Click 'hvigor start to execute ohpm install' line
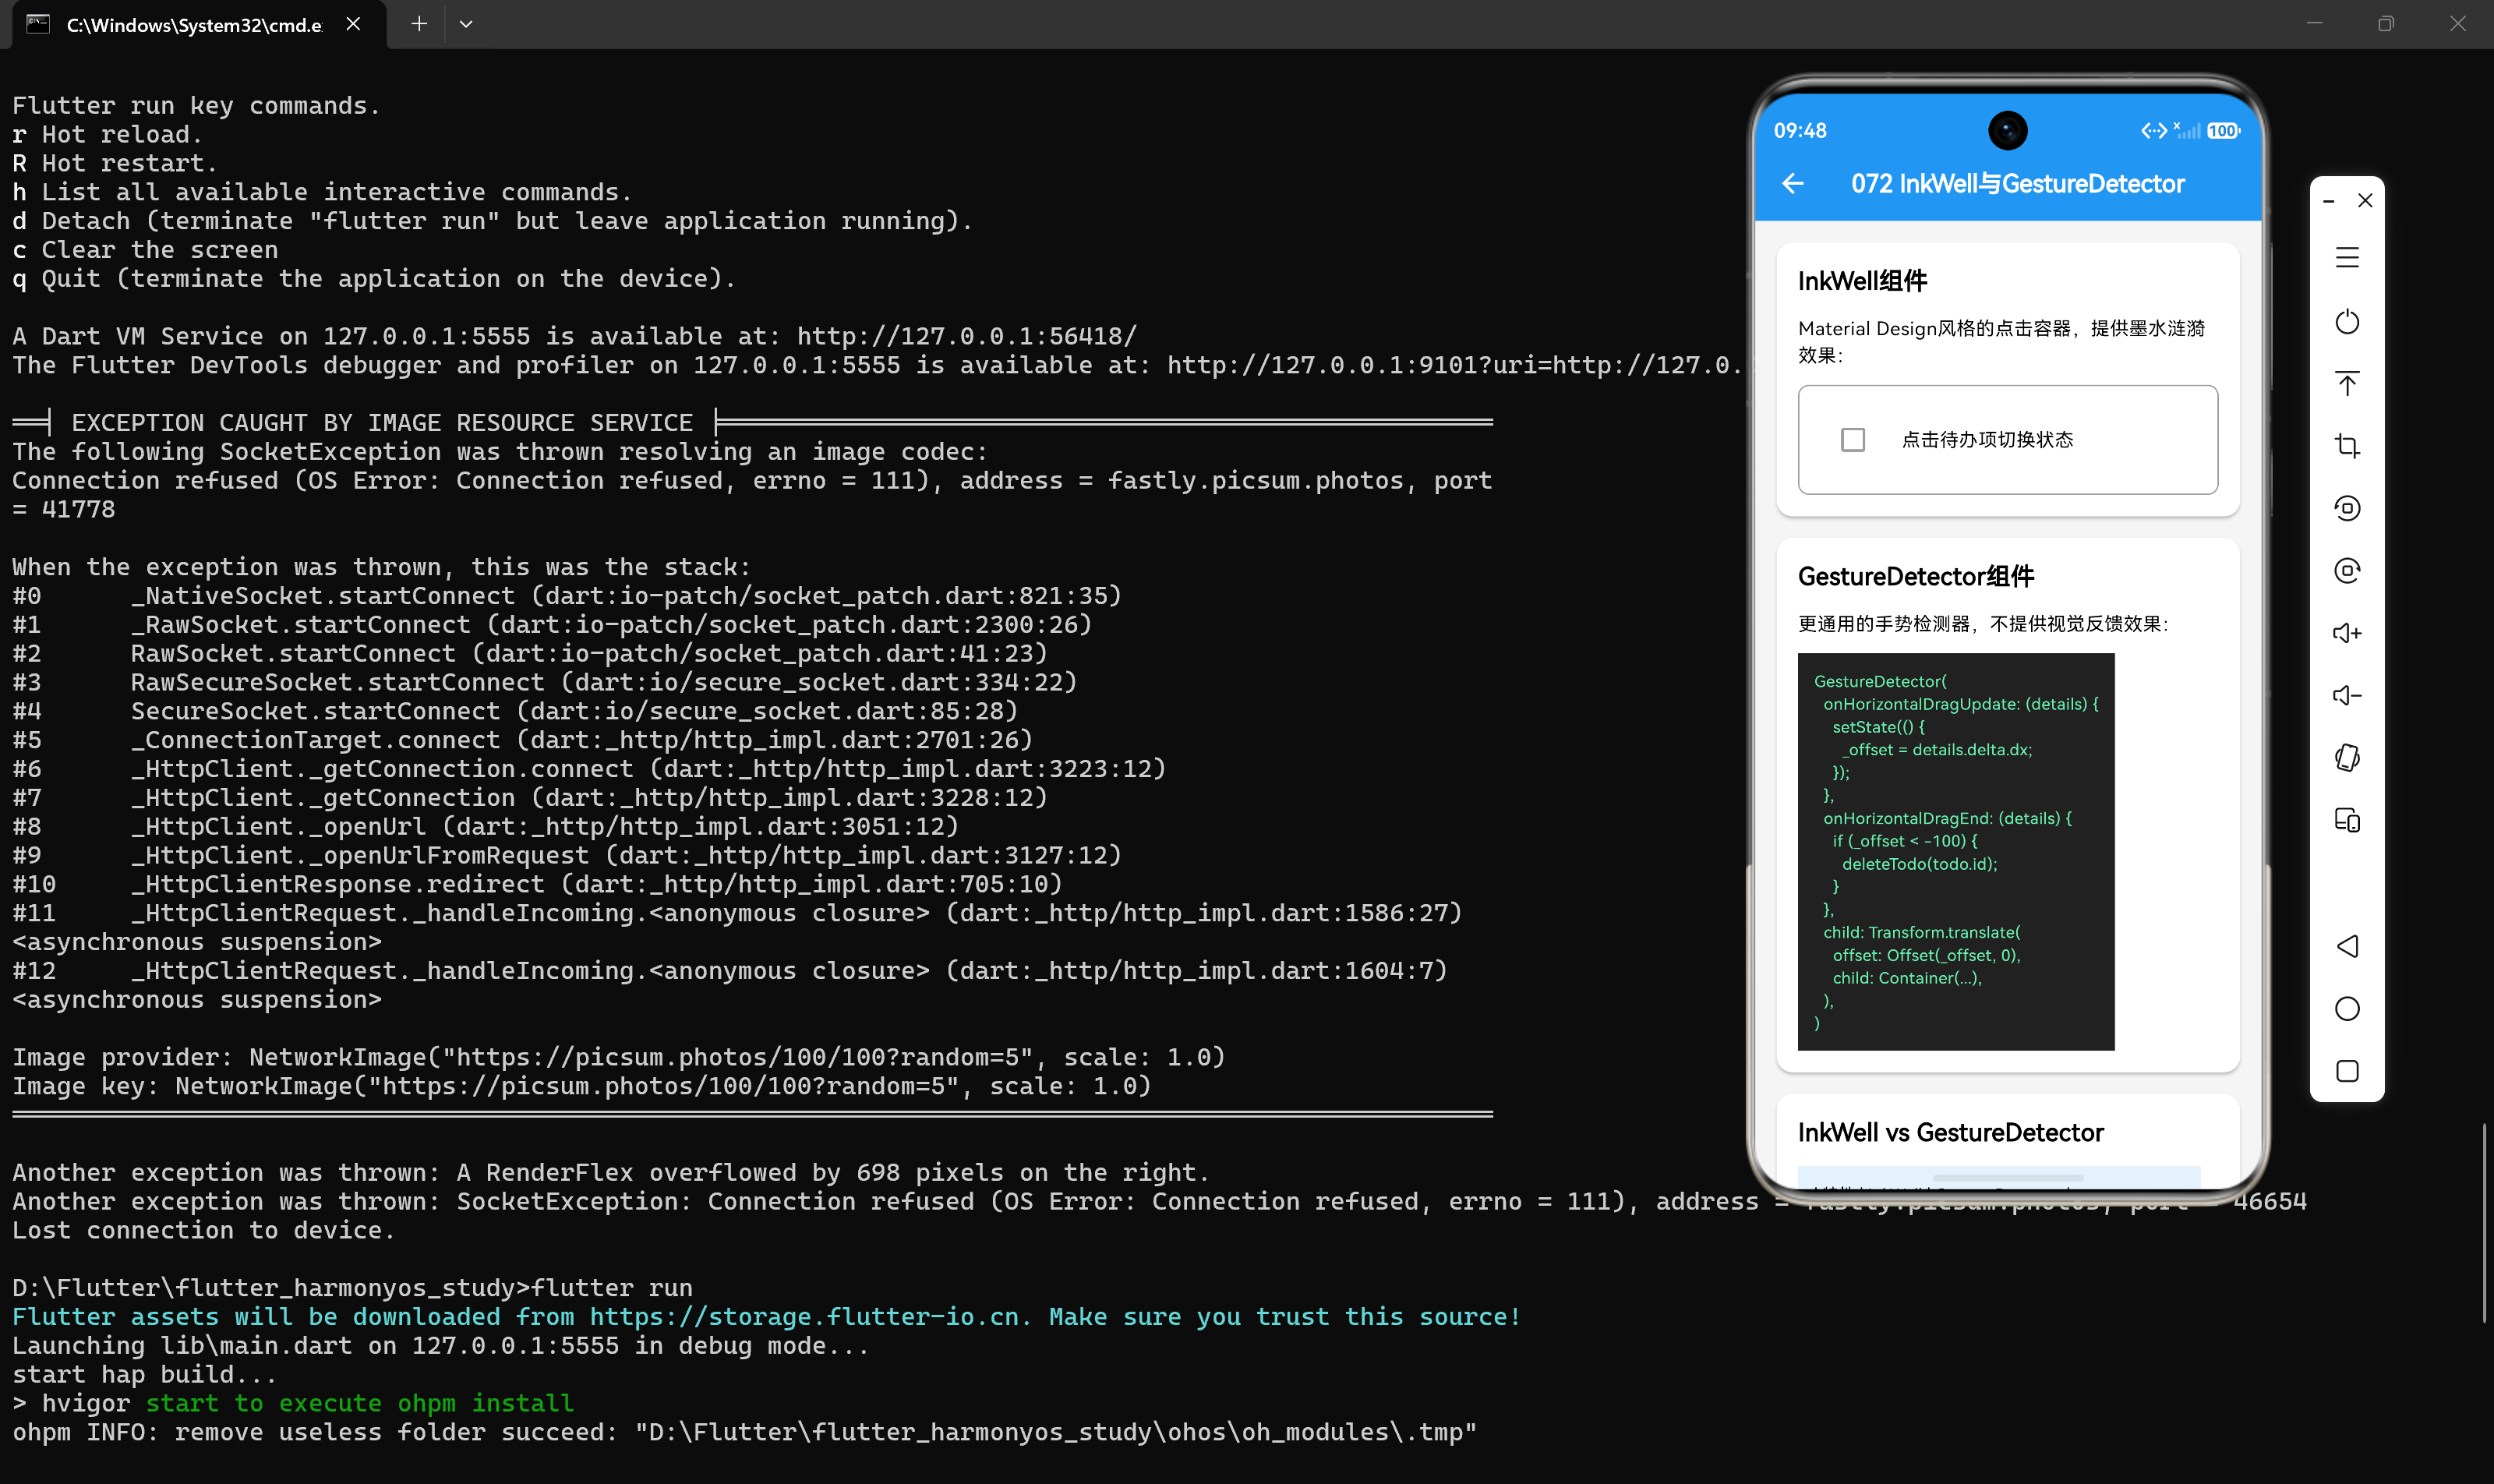This screenshot has height=1484, width=2494. tap(293, 1403)
